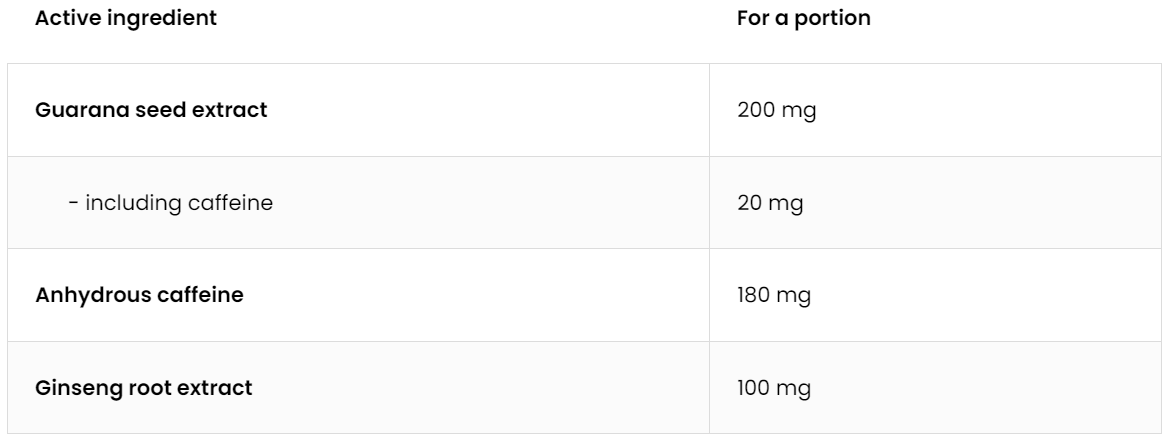
Task: Click the word 'extract' in the Guarana row
Action: coord(235,110)
